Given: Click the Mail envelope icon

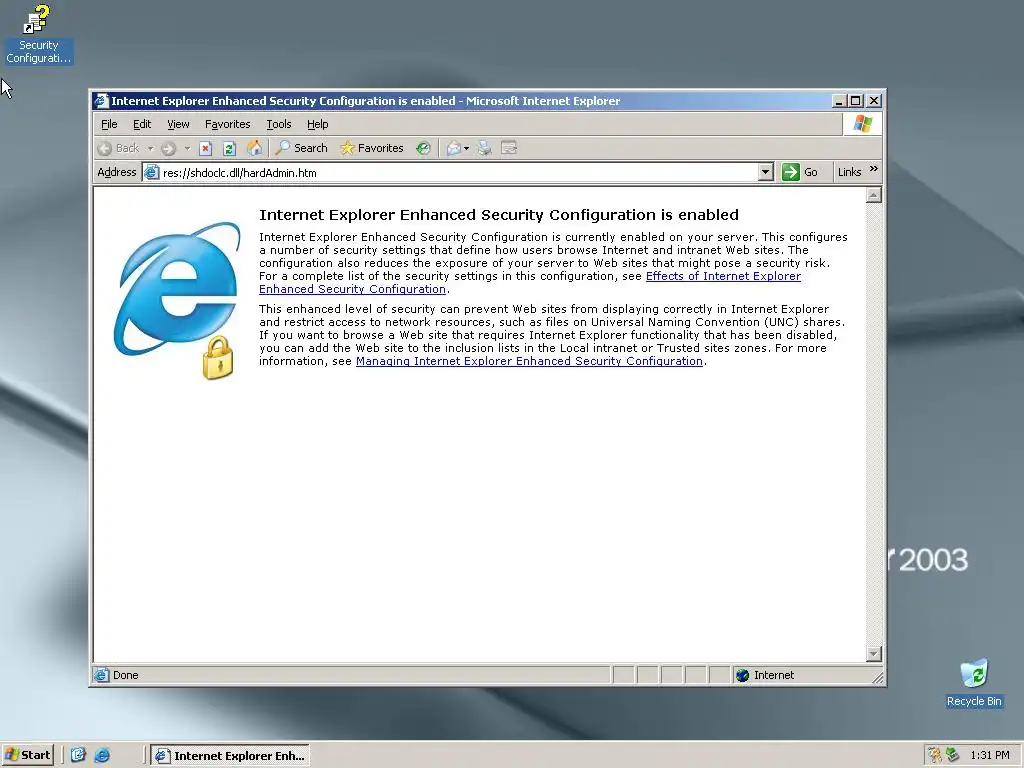Looking at the screenshot, I should pos(454,148).
